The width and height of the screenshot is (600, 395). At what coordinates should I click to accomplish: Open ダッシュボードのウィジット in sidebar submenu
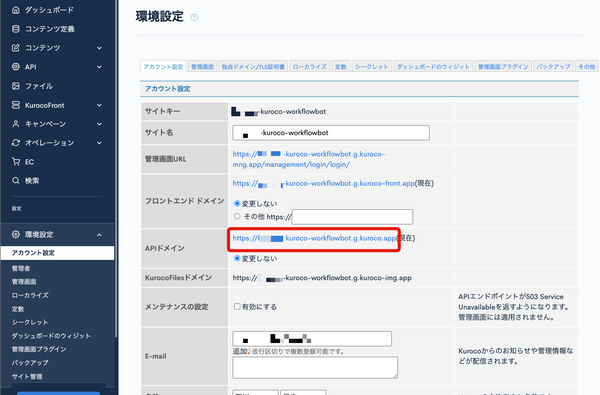point(51,336)
